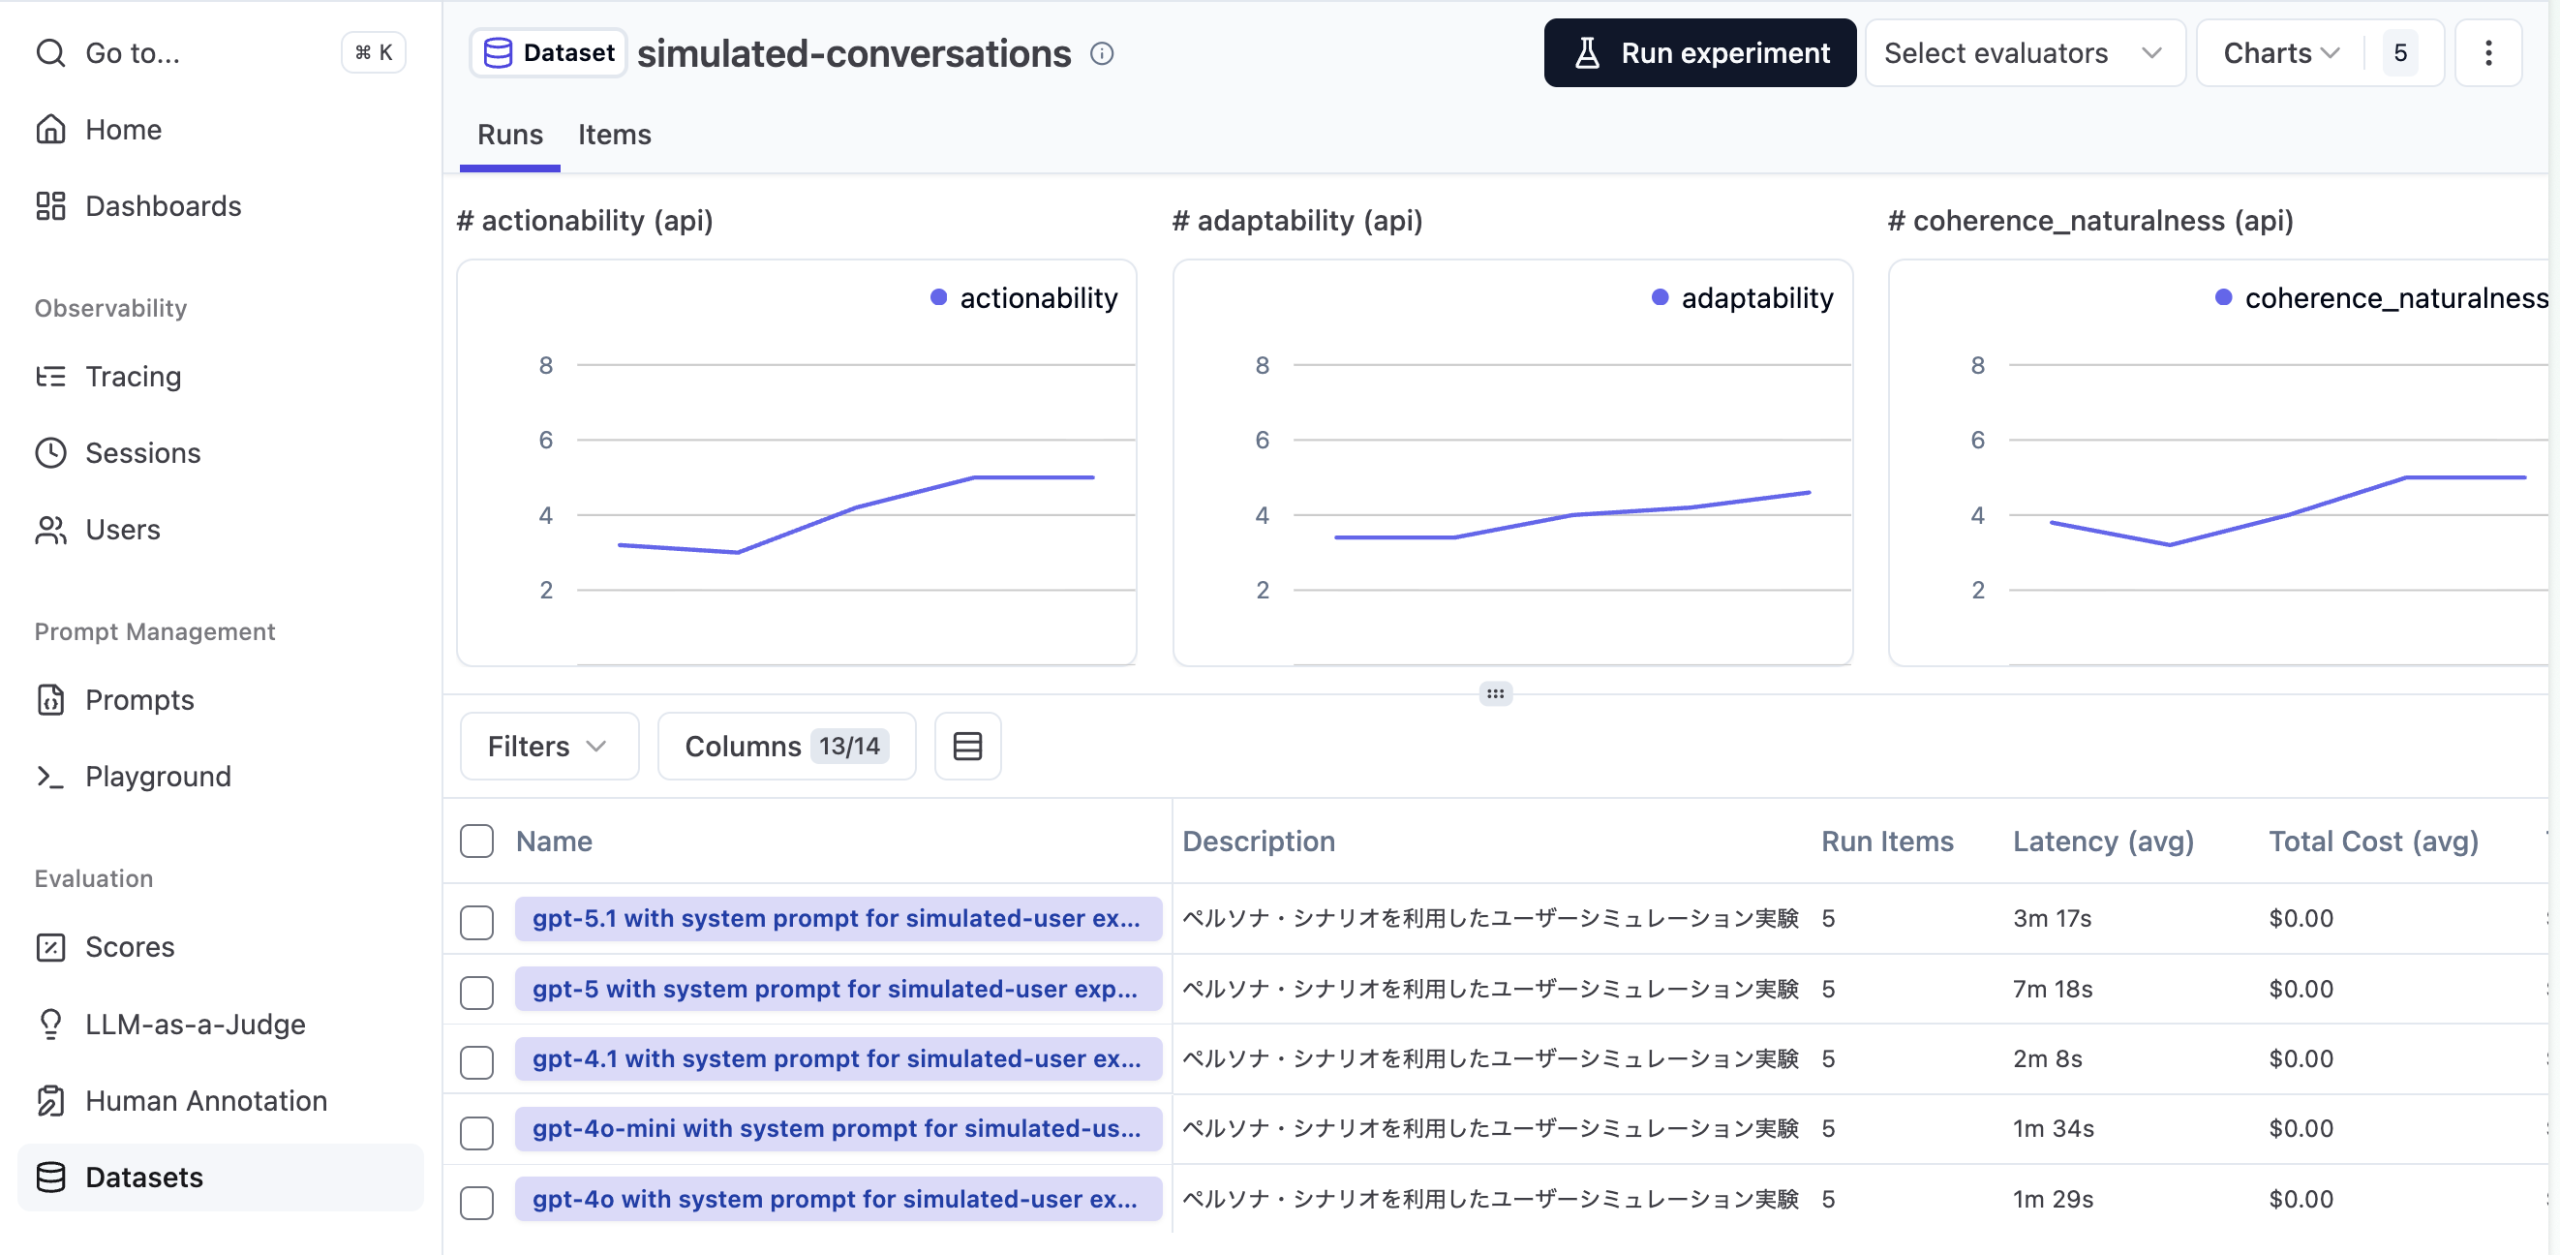Image resolution: width=2560 pixels, height=1255 pixels.
Task: Click the resize handle between charts and table
Action: click(x=1495, y=693)
